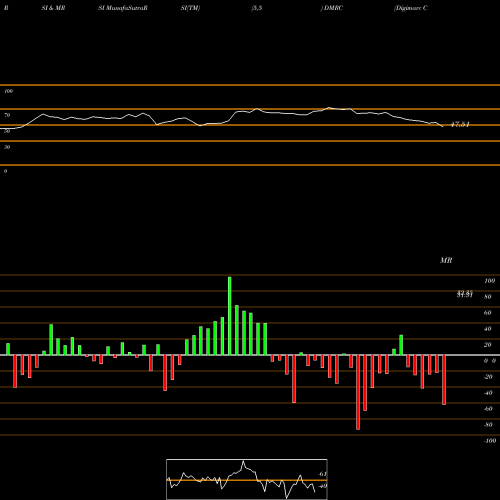Click the 'MR' panel label
Screen dimensions: 500x500
(x=446, y=260)
